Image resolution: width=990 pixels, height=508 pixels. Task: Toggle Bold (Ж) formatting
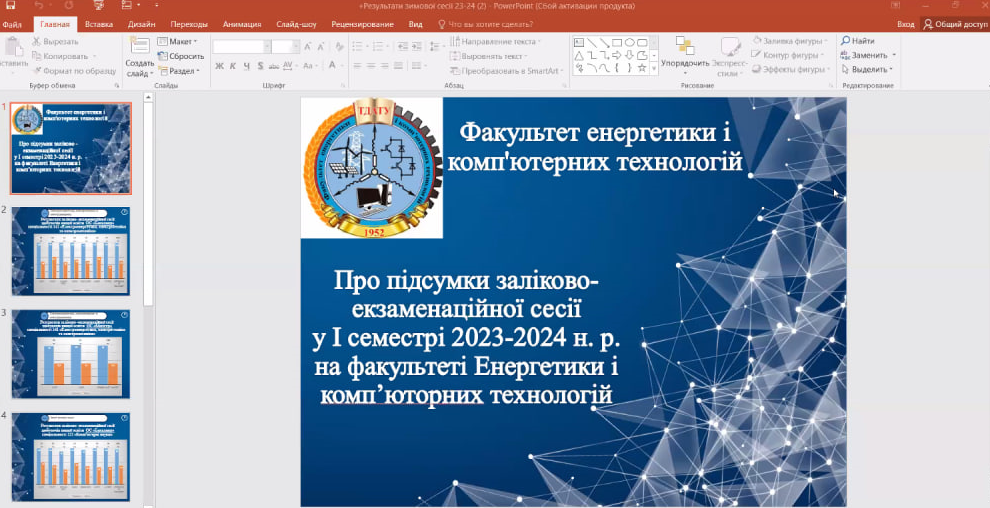(x=220, y=66)
